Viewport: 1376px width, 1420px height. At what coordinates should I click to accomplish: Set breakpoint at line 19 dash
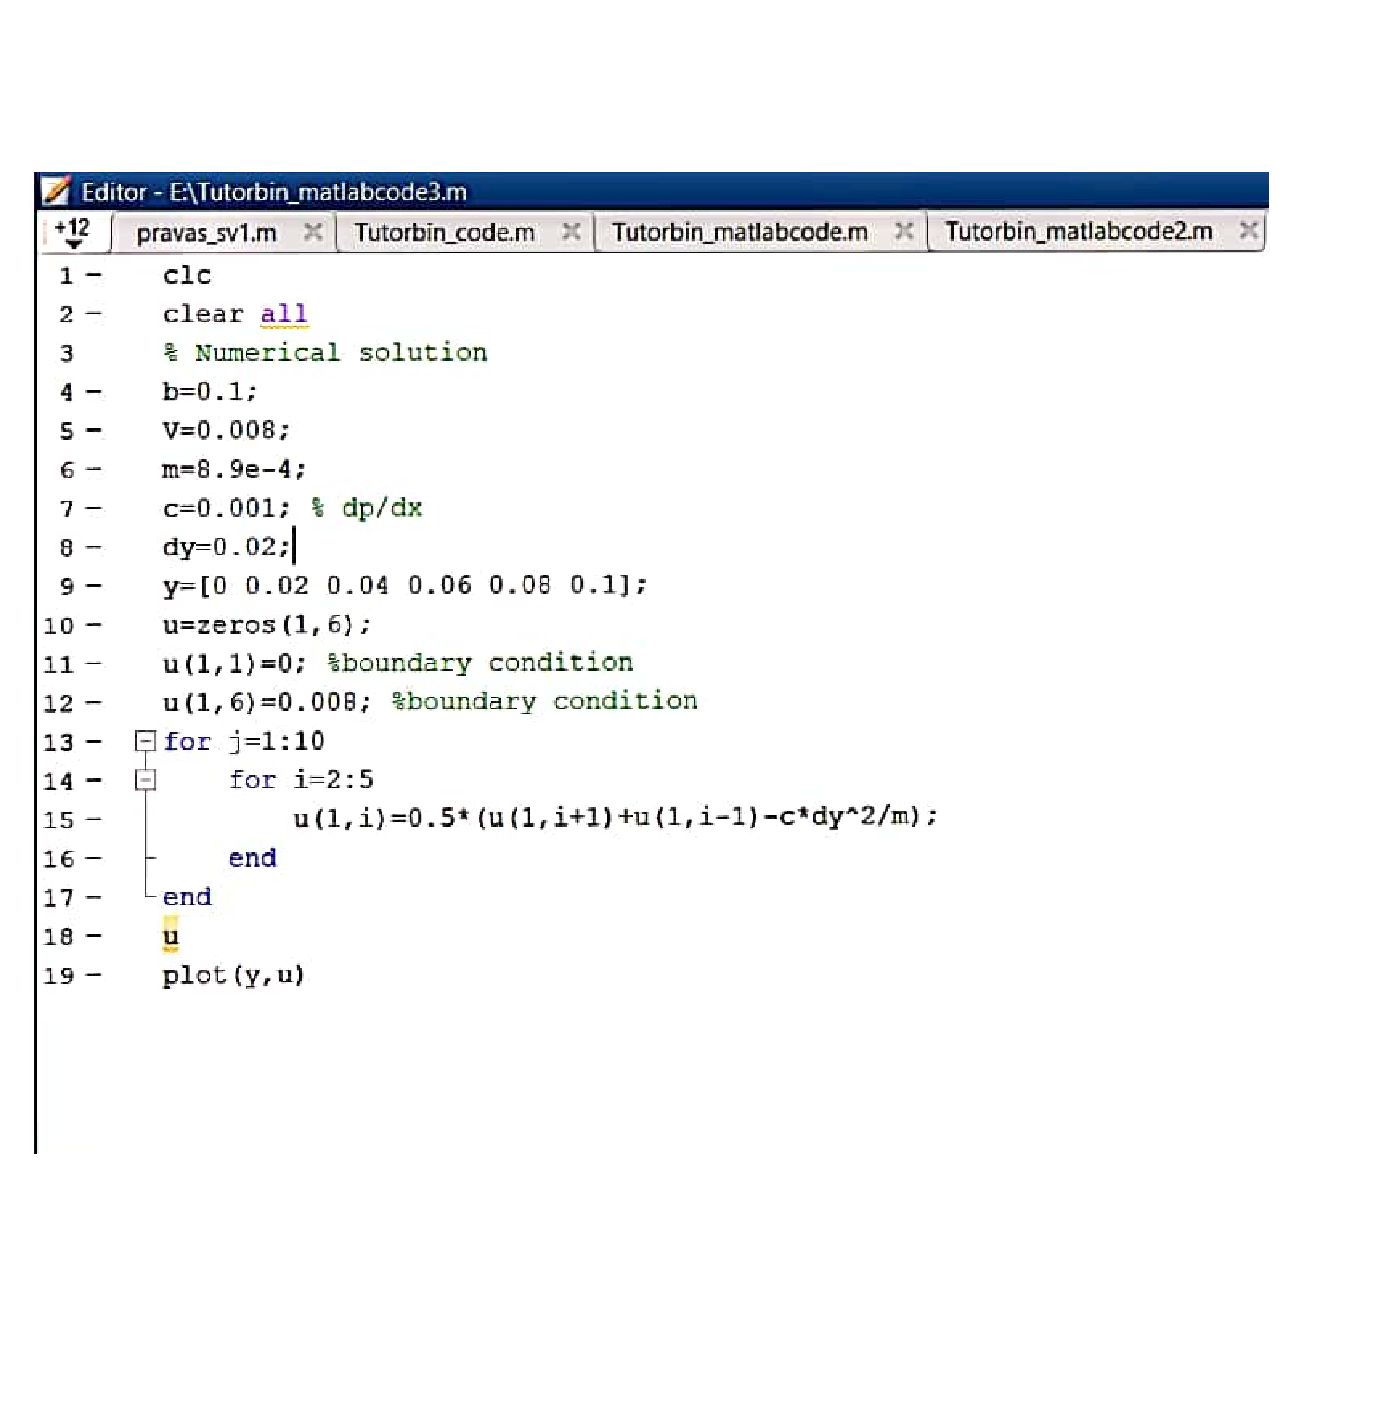coord(94,976)
